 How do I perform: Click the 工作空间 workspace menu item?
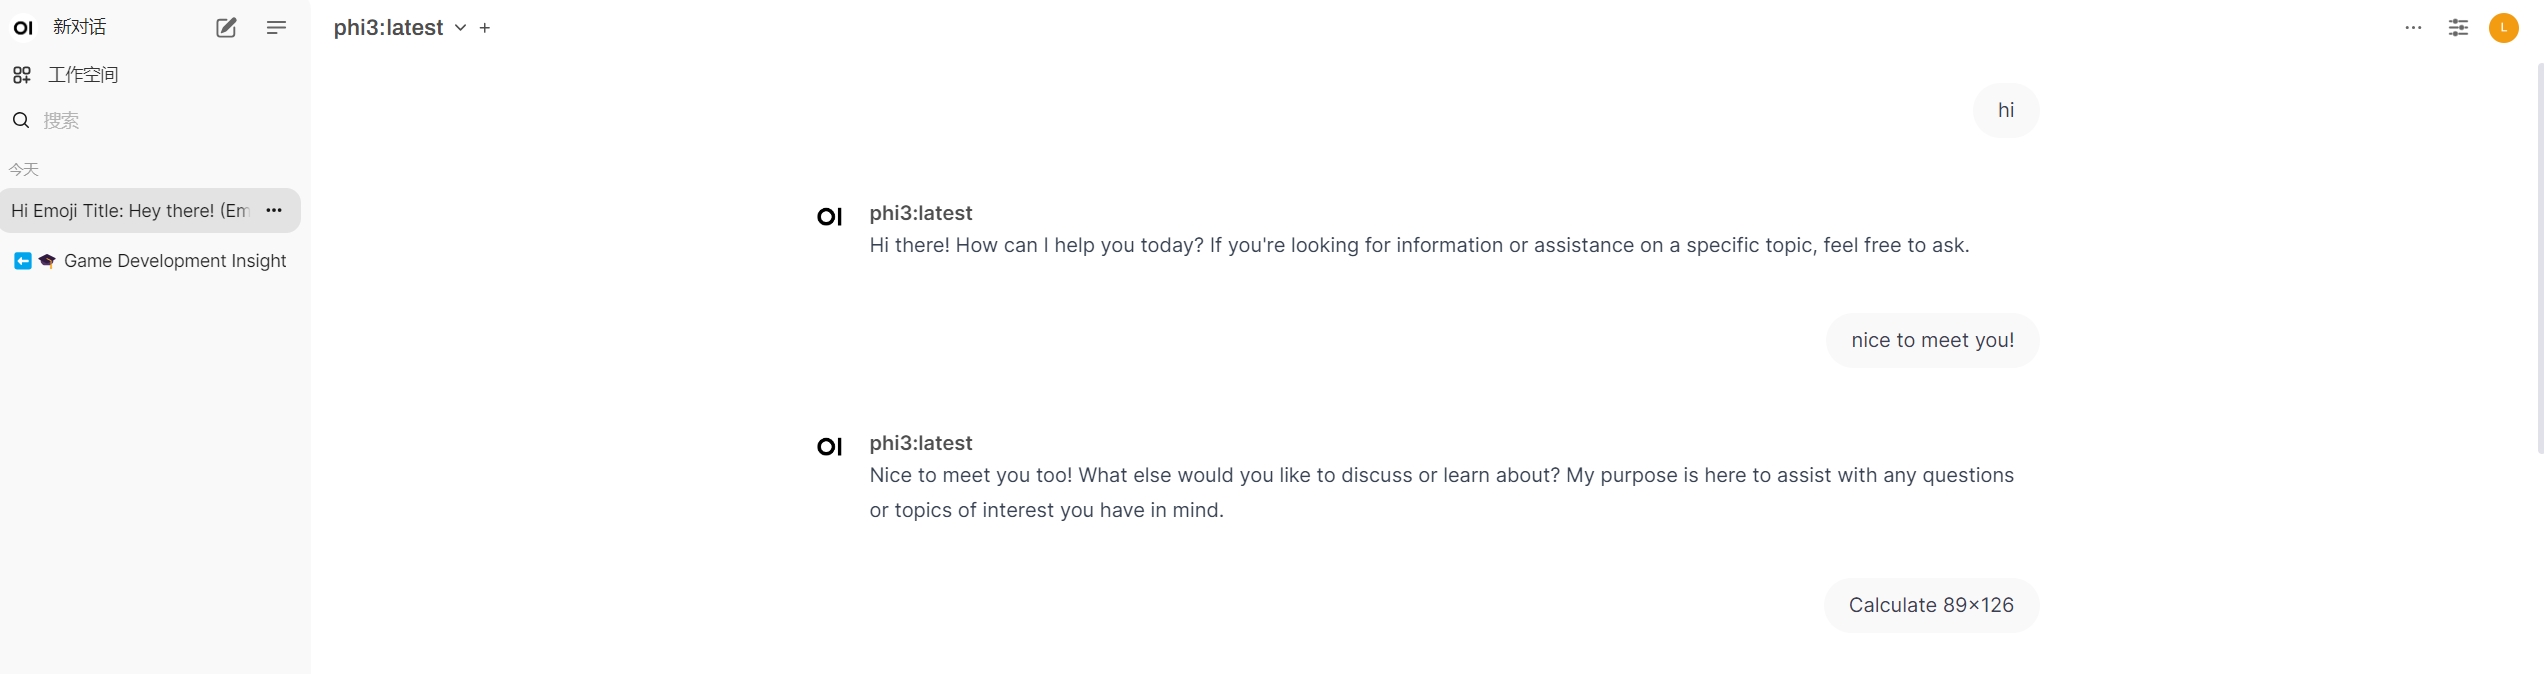click(x=83, y=75)
